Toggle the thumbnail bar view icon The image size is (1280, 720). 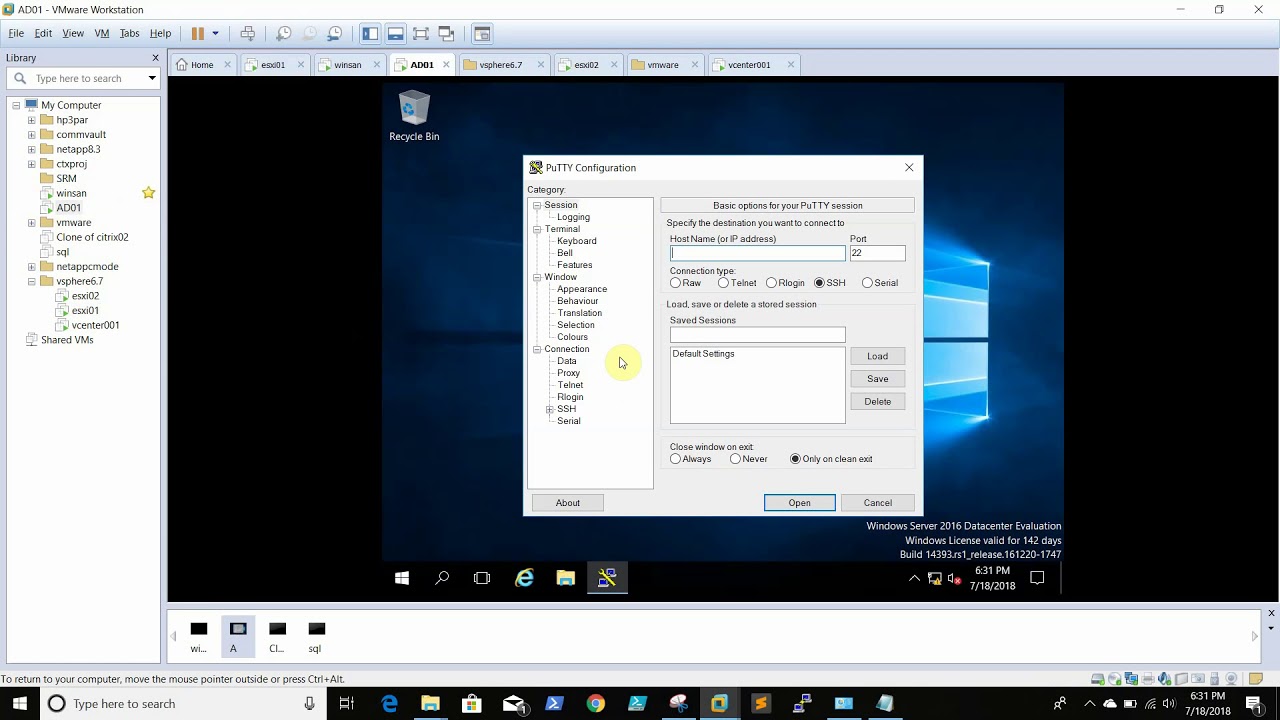click(x=395, y=33)
